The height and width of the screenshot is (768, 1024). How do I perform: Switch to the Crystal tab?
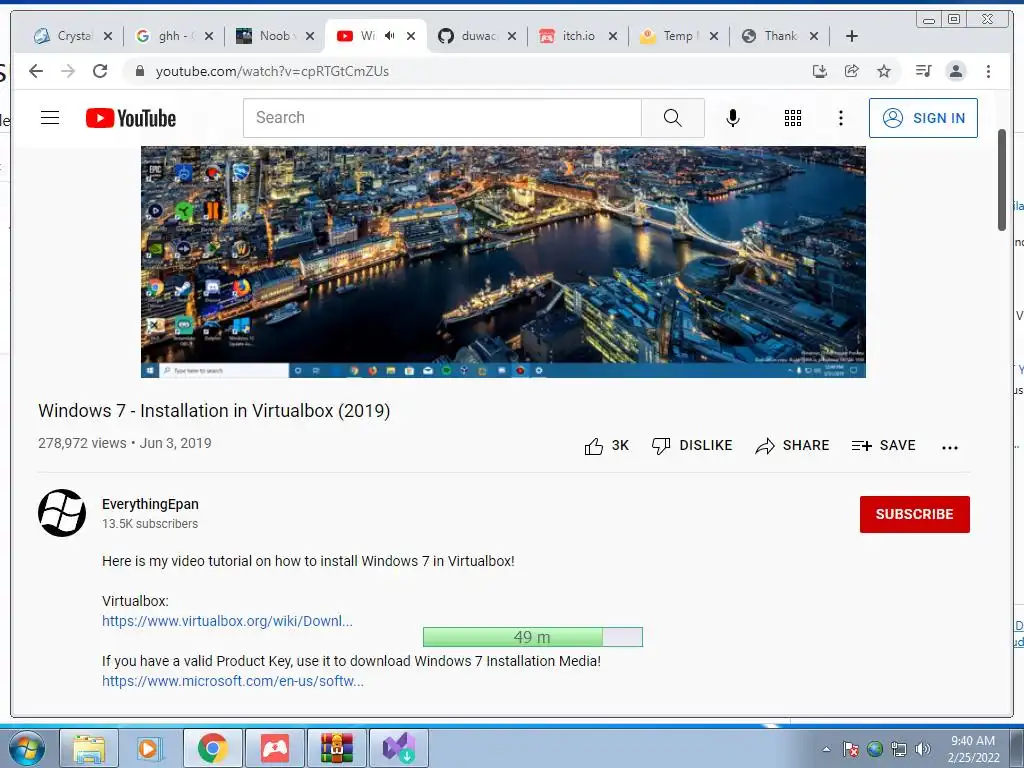74,36
